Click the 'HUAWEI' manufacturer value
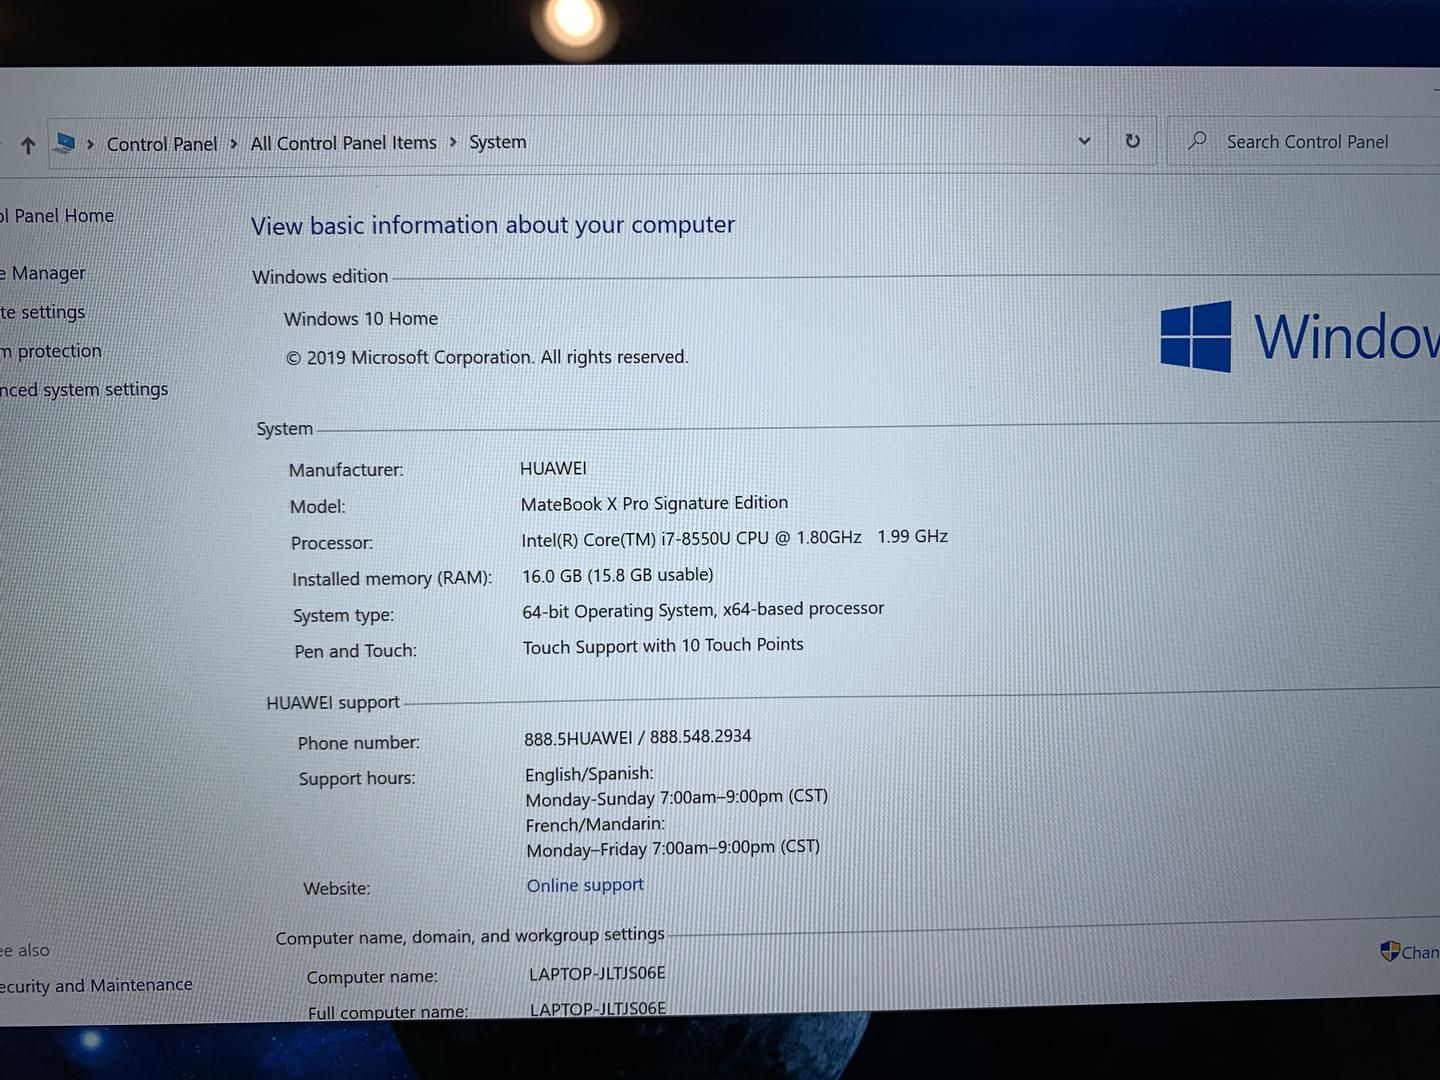The width and height of the screenshot is (1440, 1080). 553,468
